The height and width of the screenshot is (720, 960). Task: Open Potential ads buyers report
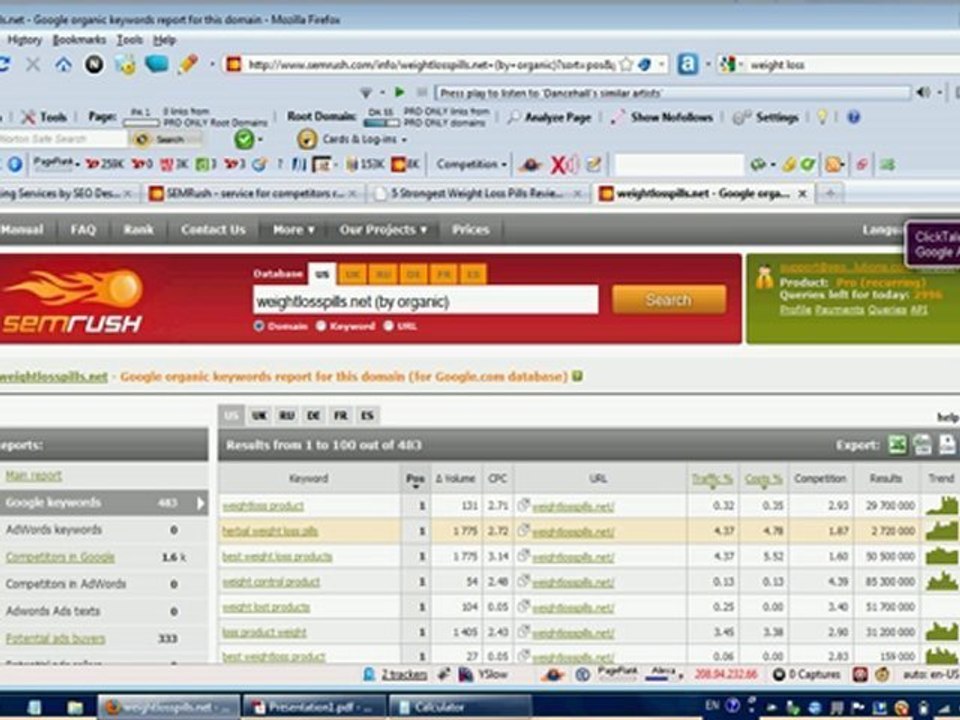(x=55, y=639)
